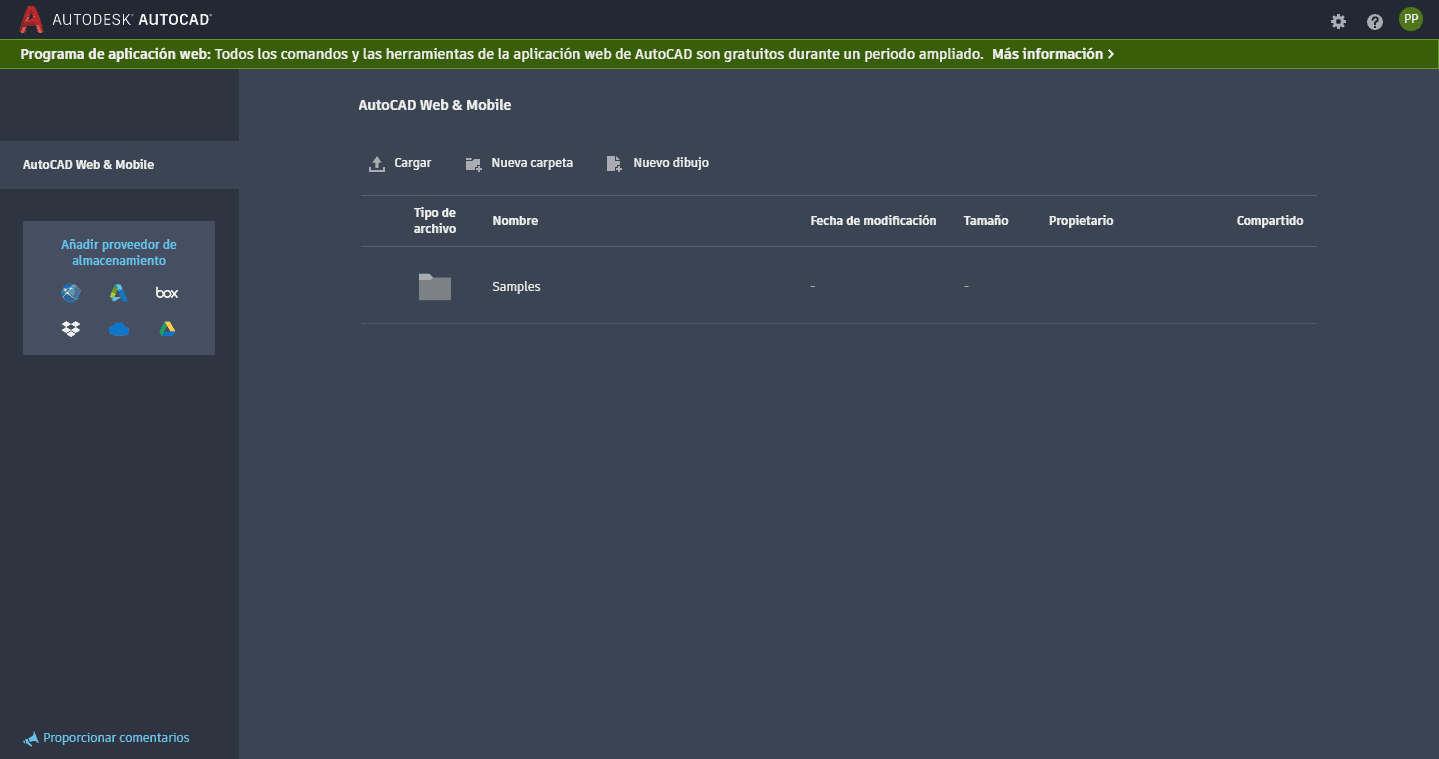This screenshot has height=759, width=1439.
Task: Add the Autodesk storage provider icon
Action: [119, 293]
